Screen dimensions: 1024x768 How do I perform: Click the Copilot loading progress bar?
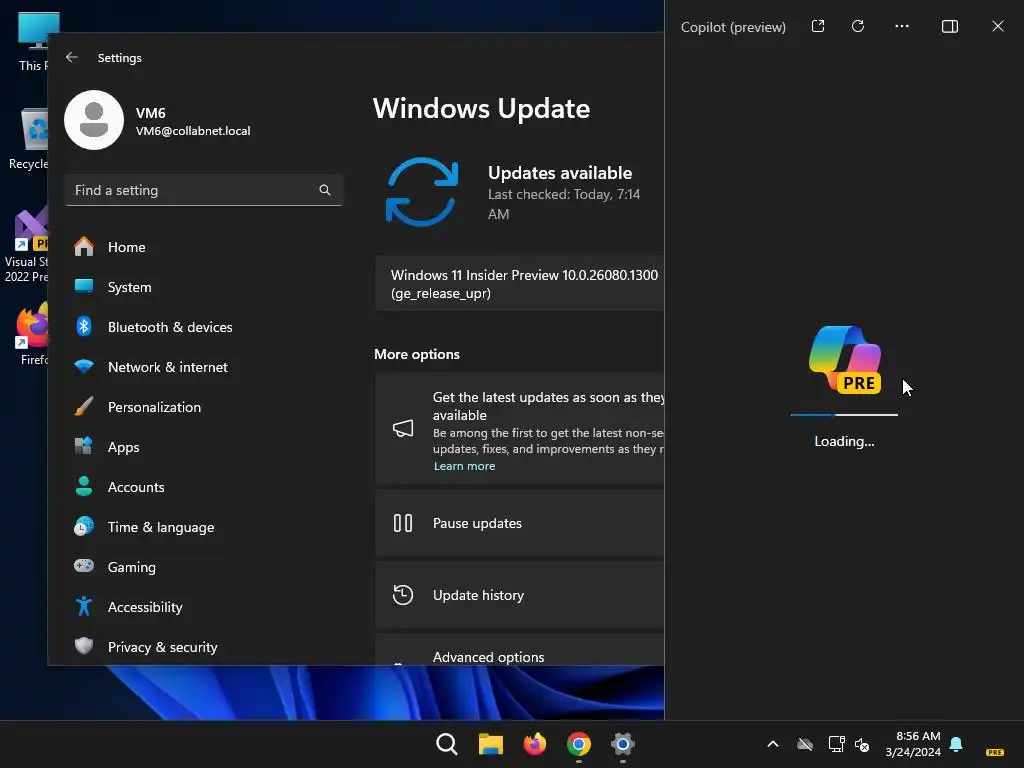[844, 415]
